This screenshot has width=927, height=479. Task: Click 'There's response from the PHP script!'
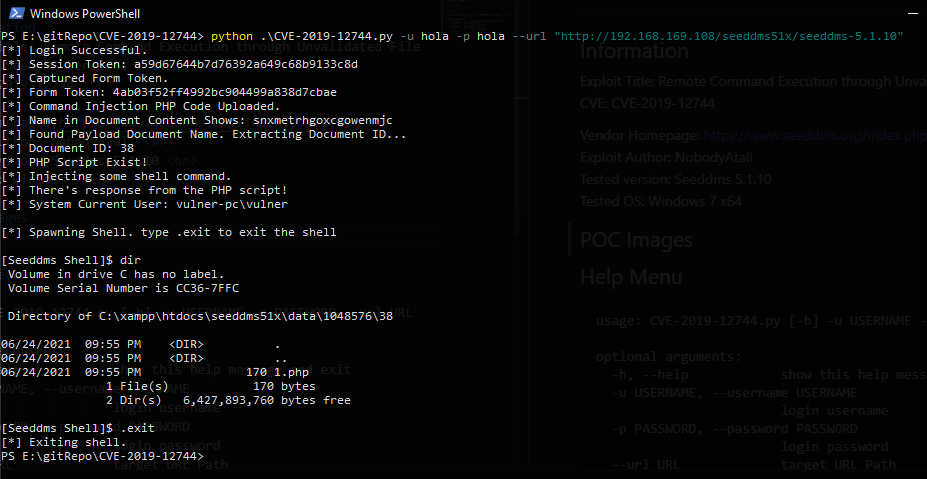(x=144, y=190)
